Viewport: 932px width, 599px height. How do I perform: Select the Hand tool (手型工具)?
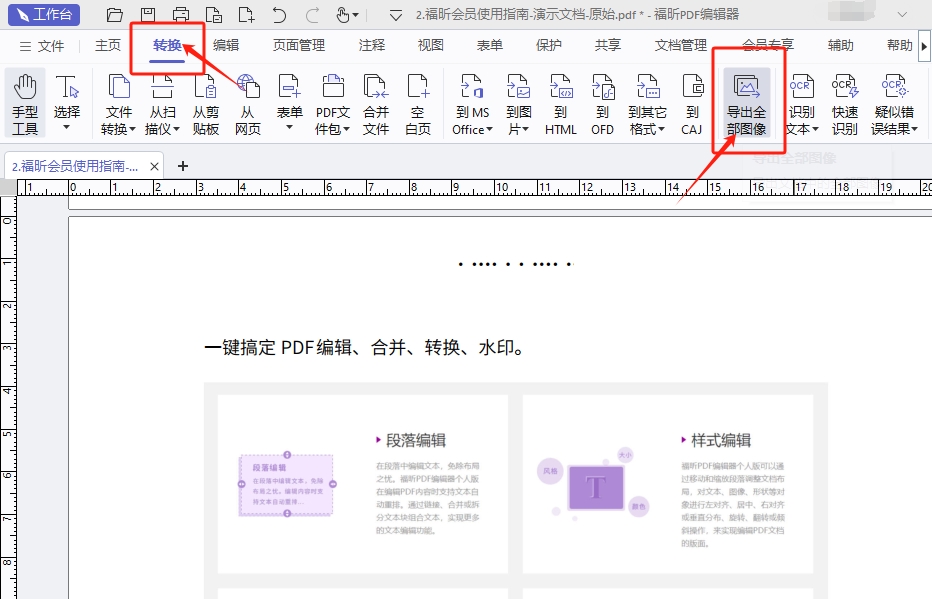25,104
